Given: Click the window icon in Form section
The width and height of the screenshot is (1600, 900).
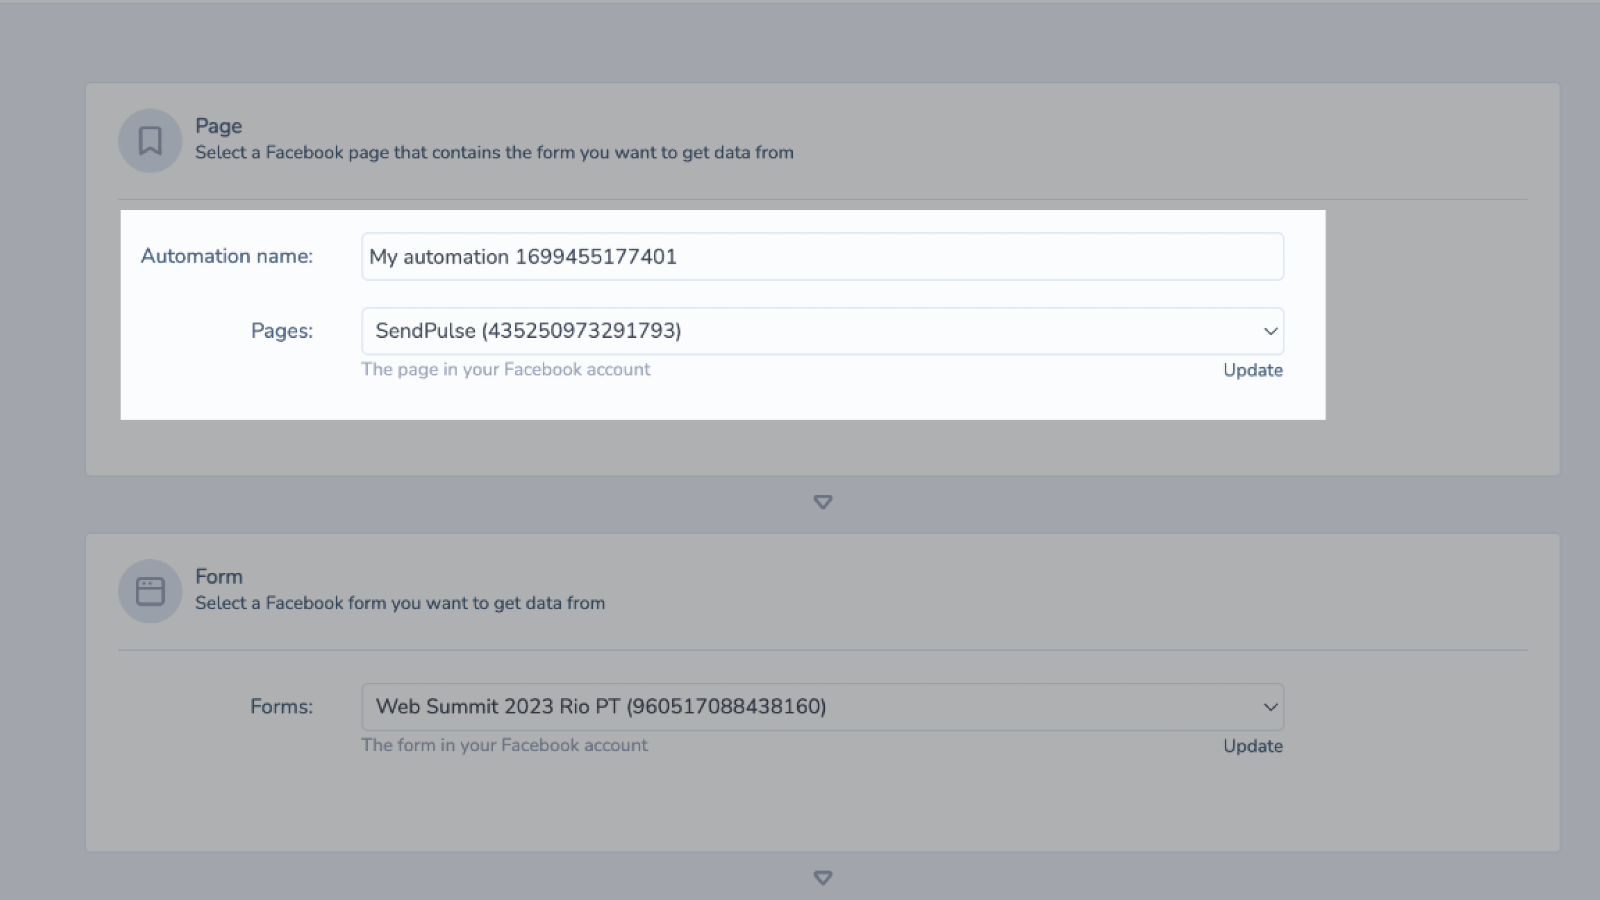Looking at the screenshot, I should tap(150, 591).
